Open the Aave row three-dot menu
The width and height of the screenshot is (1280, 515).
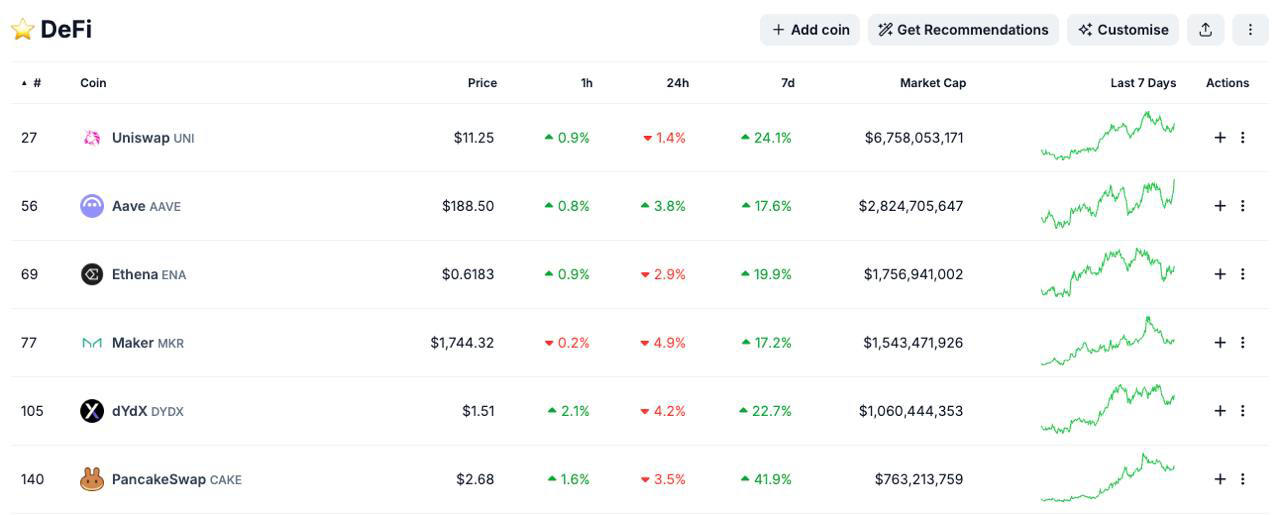1243,206
